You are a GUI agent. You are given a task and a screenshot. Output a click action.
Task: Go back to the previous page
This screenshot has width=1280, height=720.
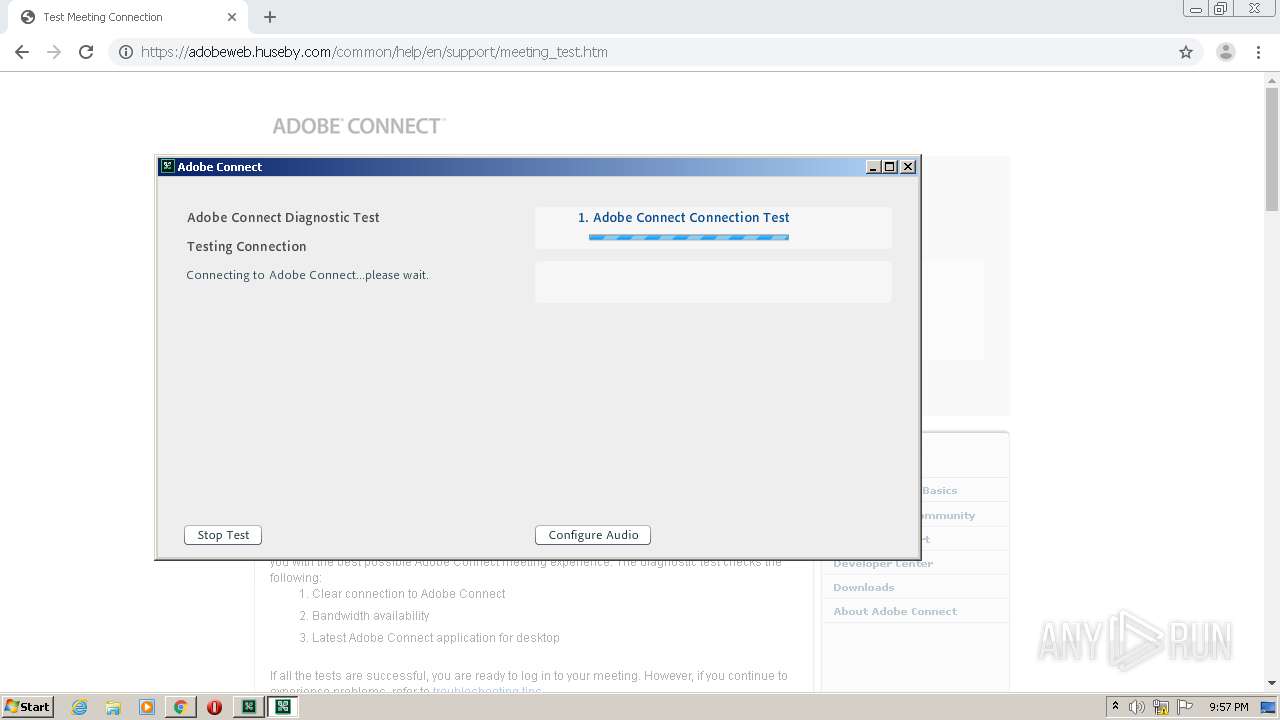click(x=22, y=52)
